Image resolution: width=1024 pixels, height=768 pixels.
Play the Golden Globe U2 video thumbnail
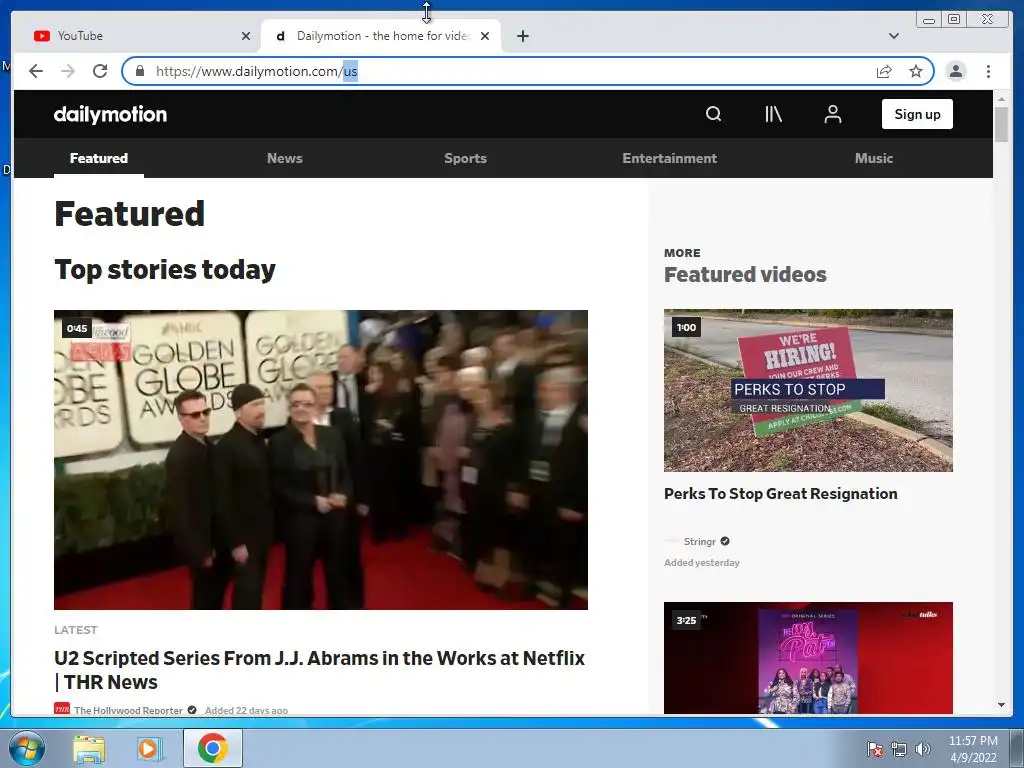click(321, 460)
